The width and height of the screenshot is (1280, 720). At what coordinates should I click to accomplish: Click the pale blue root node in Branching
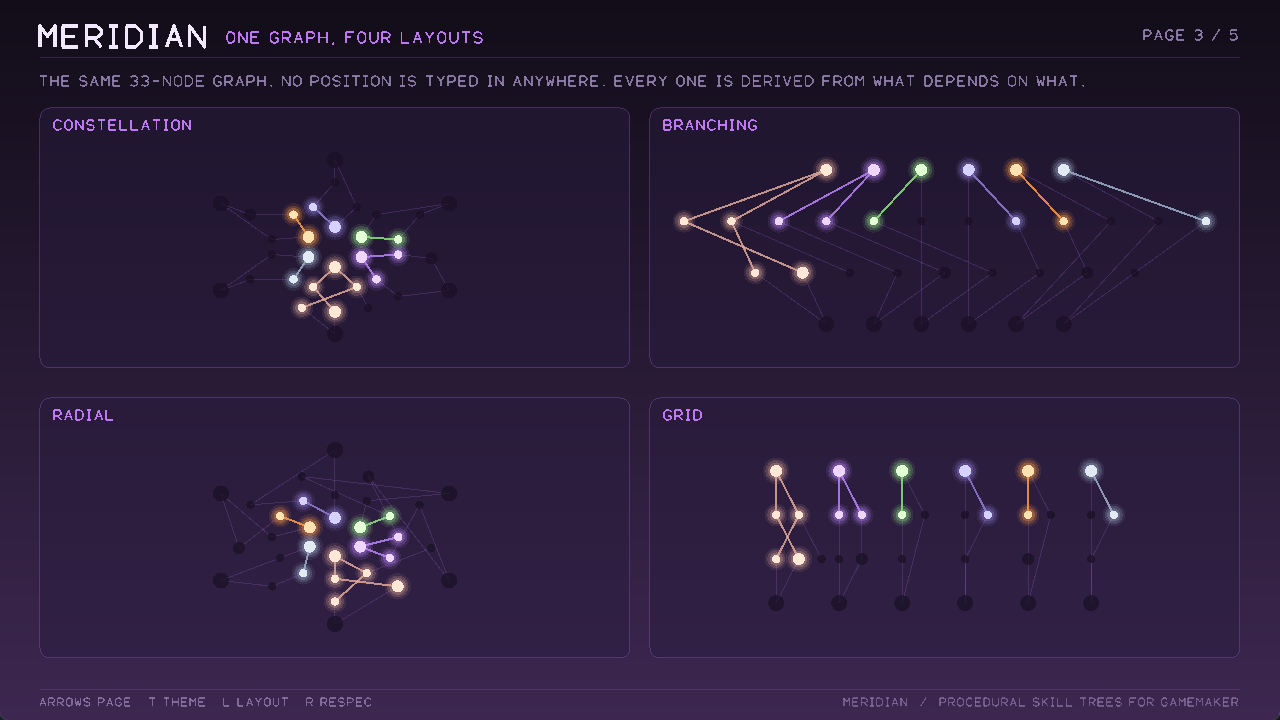pyautogui.click(x=1064, y=170)
